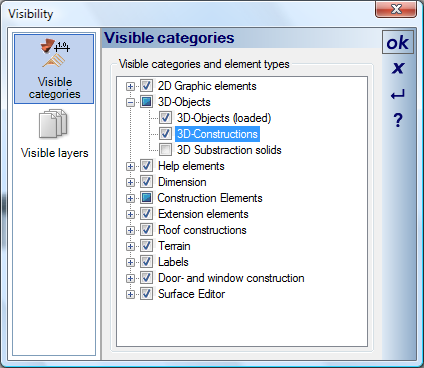This screenshot has height=368, width=424.
Task: Confirm with the ok button
Action: (x=398, y=42)
